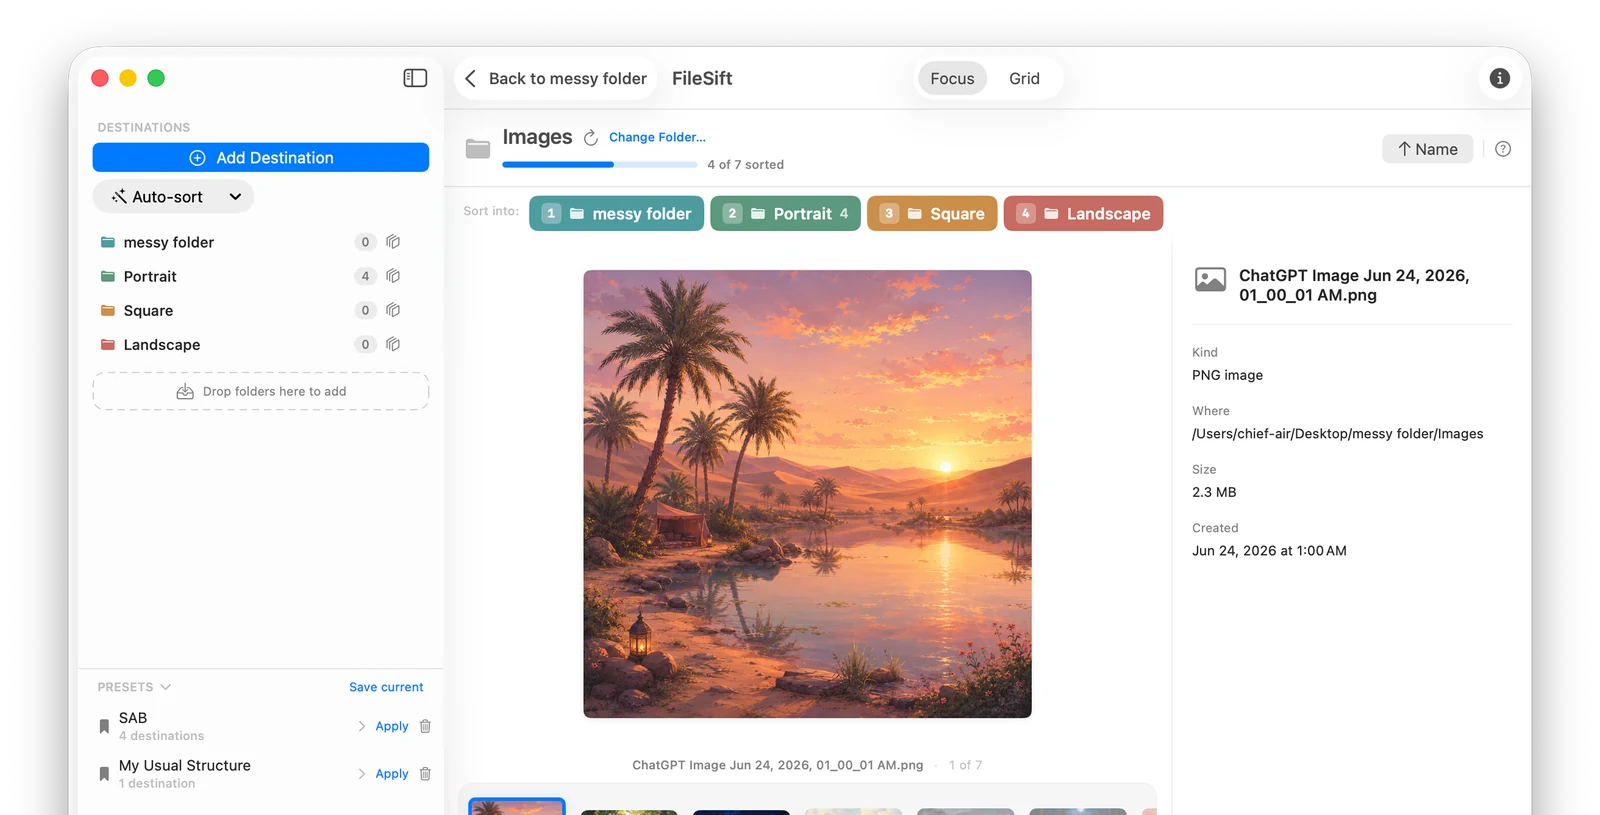Click the image file icon in info panel
1600x815 pixels.
[x=1210, y=280]
